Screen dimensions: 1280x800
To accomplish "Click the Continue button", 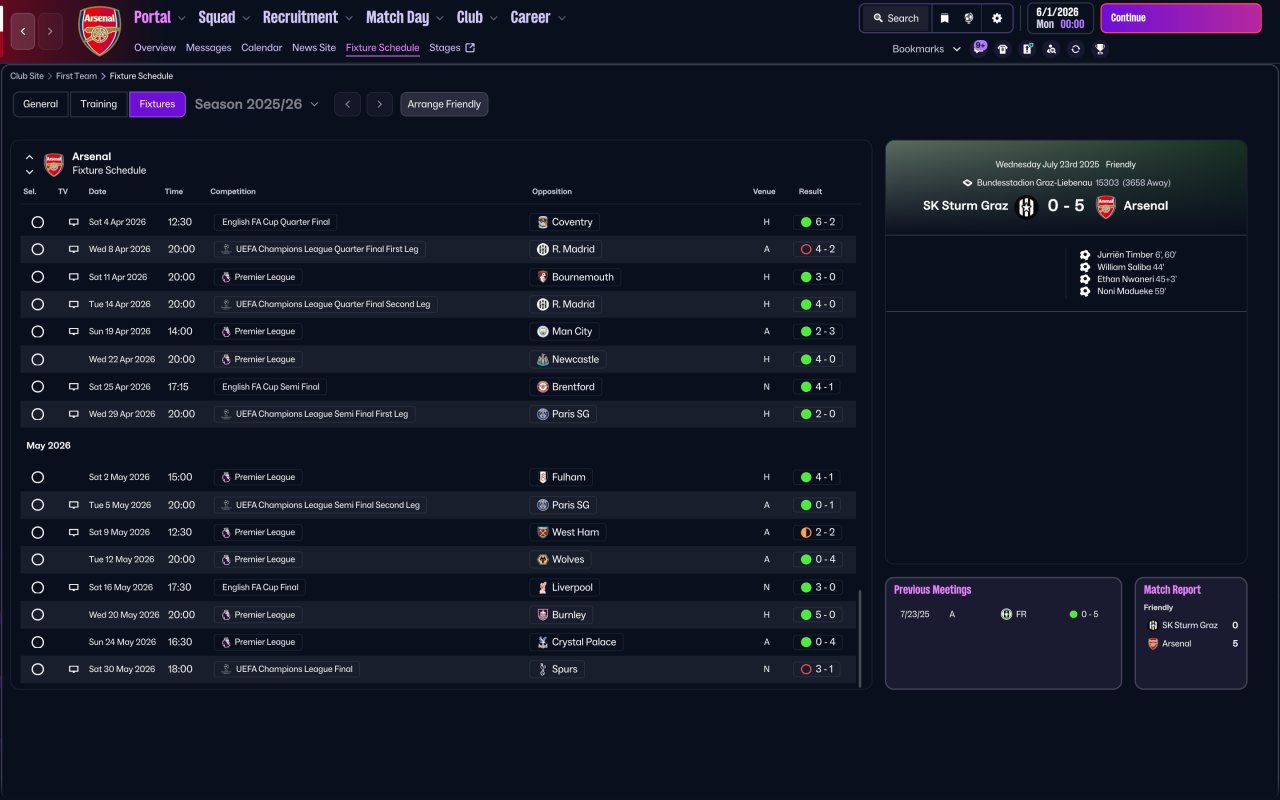I will pyautogui.click(x=1181, y=18).
